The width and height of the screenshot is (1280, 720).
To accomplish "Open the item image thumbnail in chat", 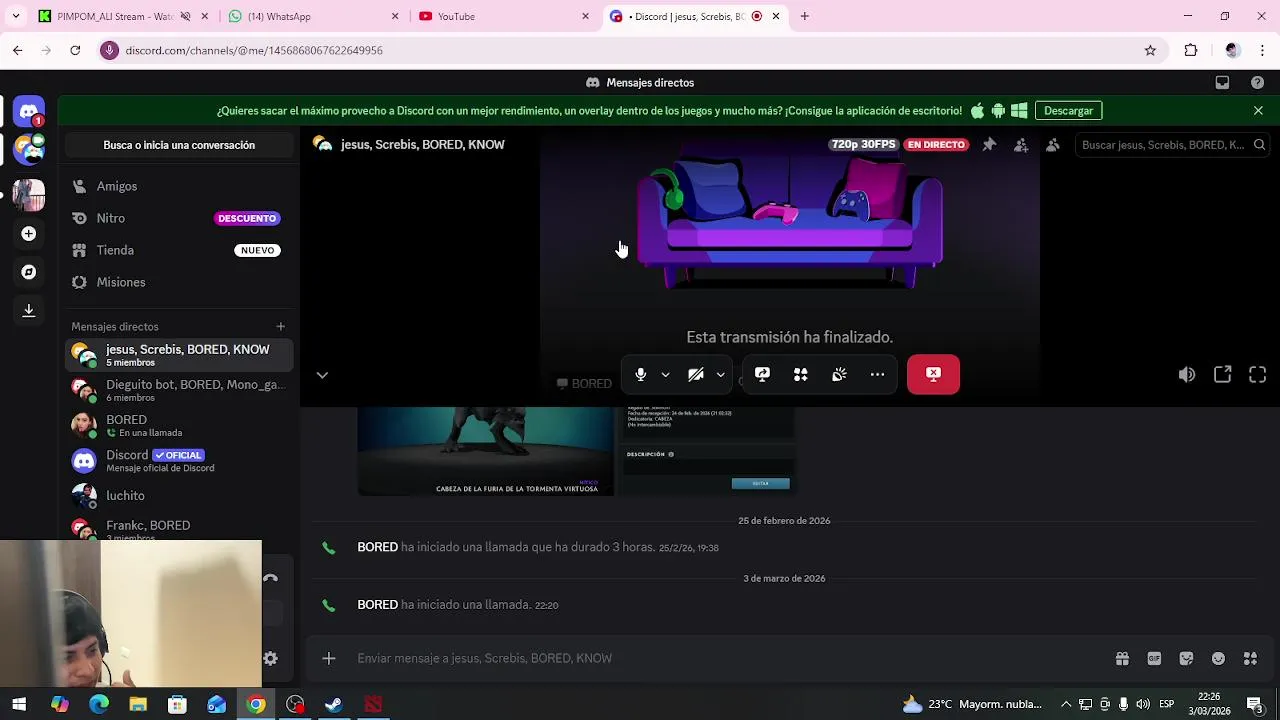I will coord(576,451).
